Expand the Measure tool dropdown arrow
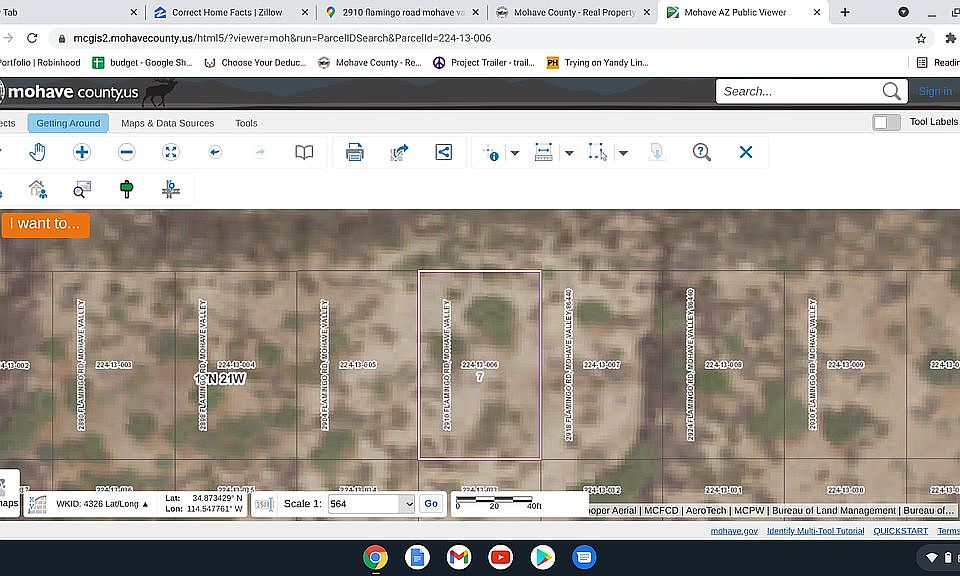Viewport: 960px width, 576px height. [569, 153]
